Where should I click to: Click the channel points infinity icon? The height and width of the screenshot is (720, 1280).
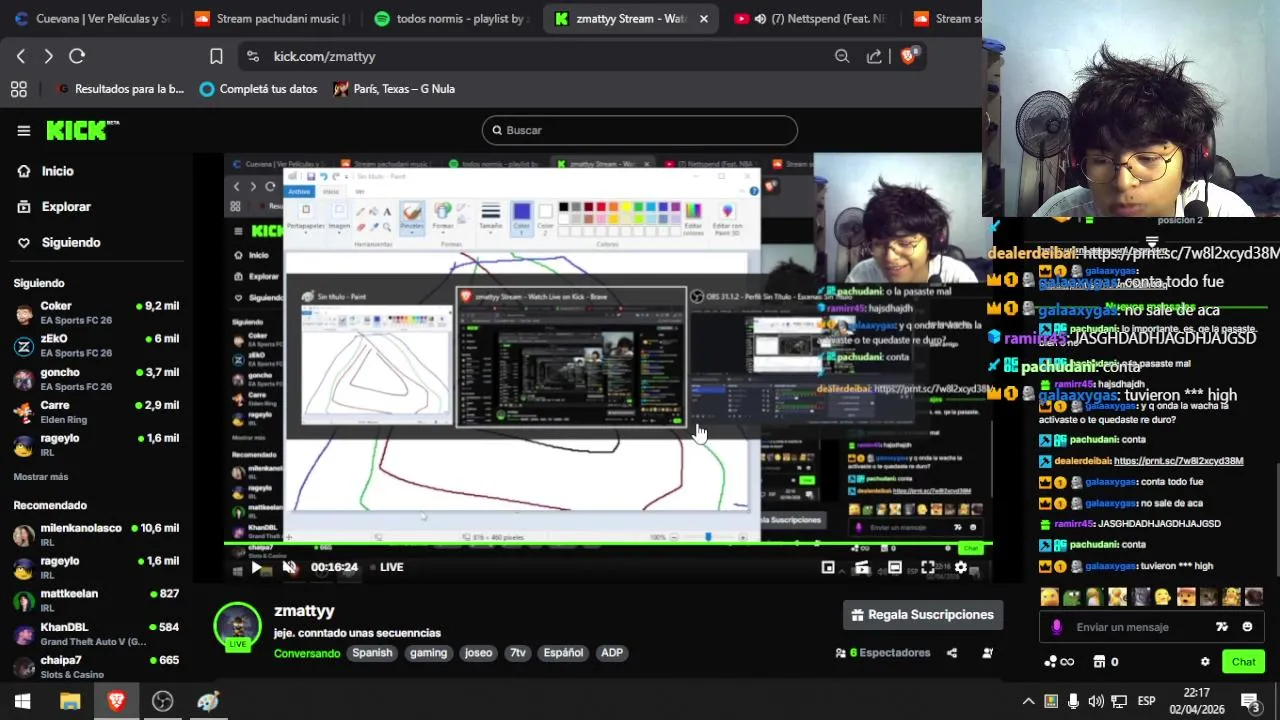point(1059,662)
